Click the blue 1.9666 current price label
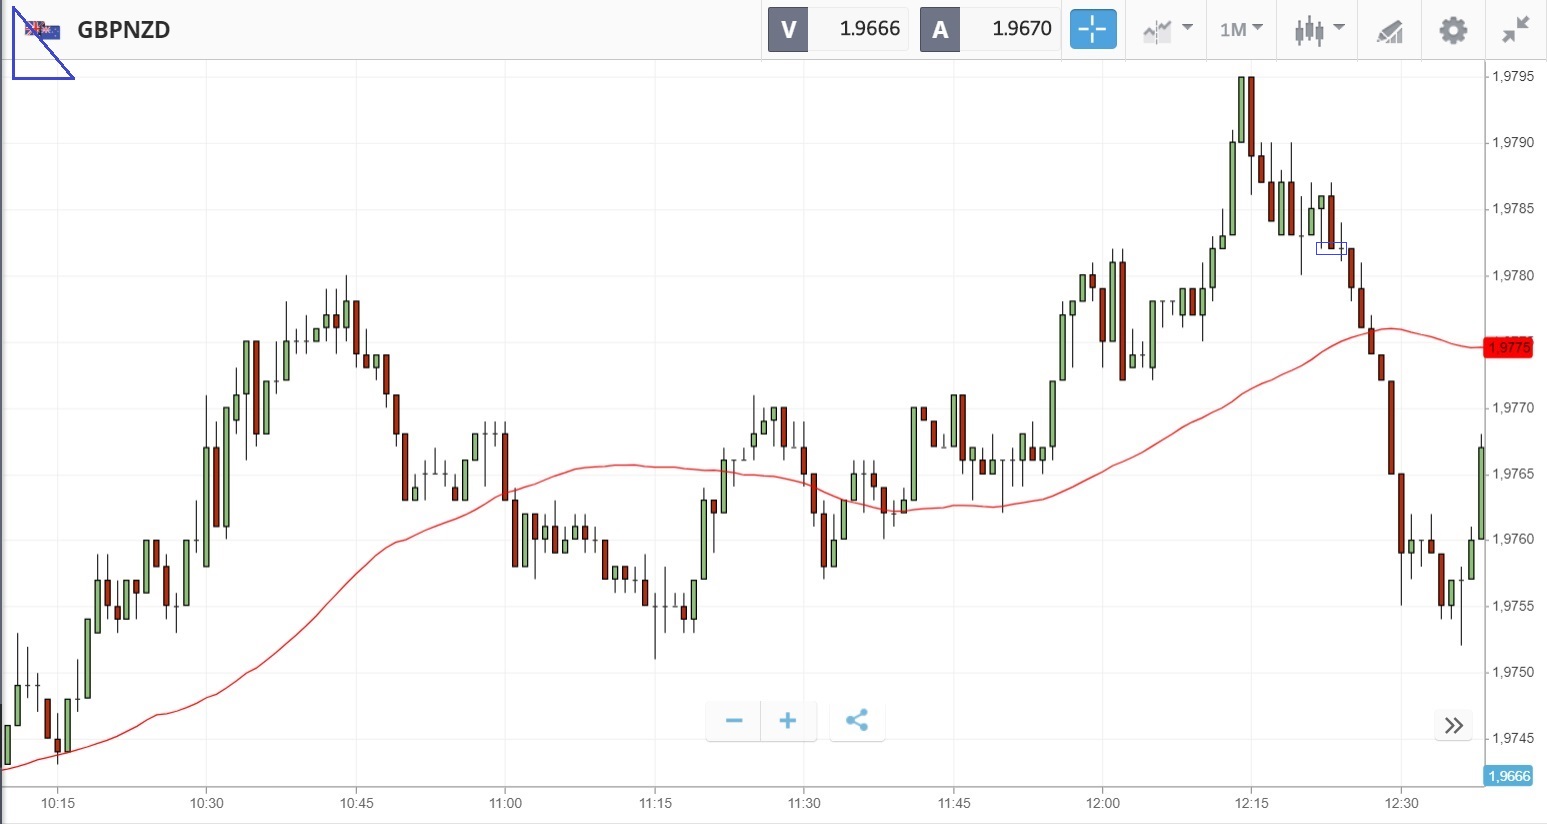The height and width of the screenshot is (824, 1547). [1508, 776]
